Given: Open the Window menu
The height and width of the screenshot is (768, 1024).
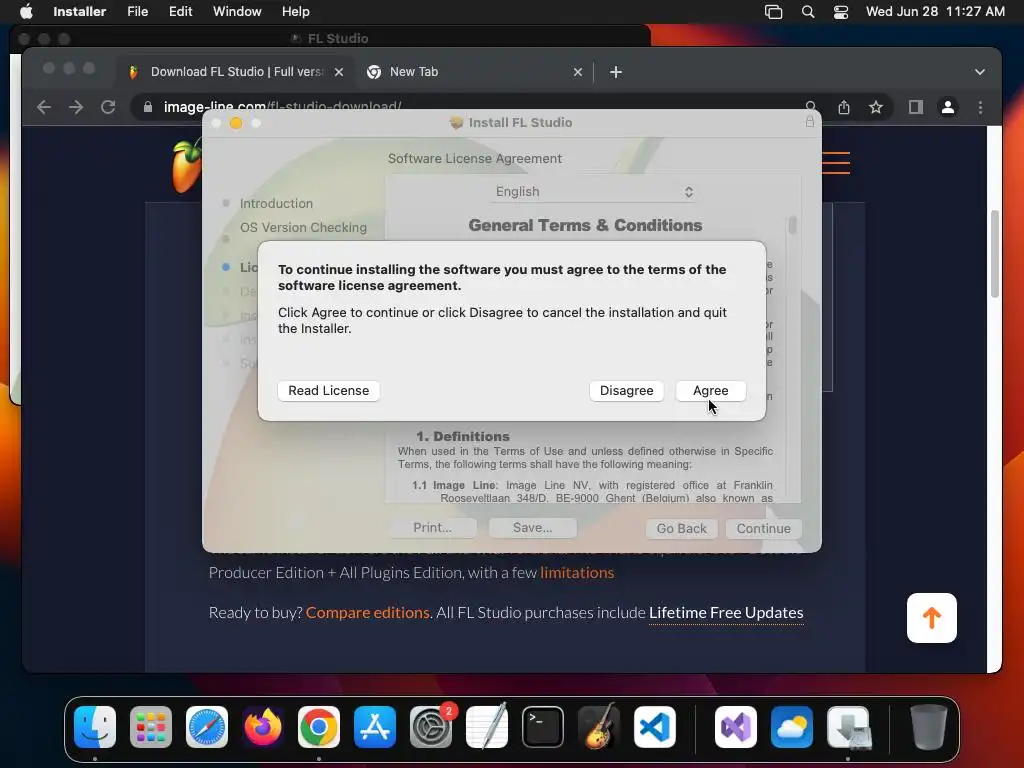Looking at the screenshot, I should tap(237, 11).
